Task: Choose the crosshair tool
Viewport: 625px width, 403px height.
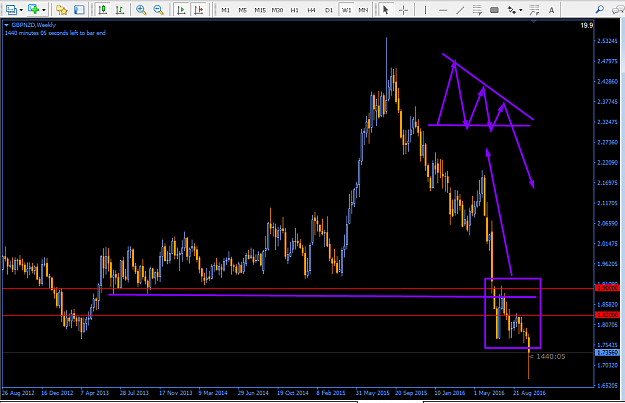Action: pos(403,10)
